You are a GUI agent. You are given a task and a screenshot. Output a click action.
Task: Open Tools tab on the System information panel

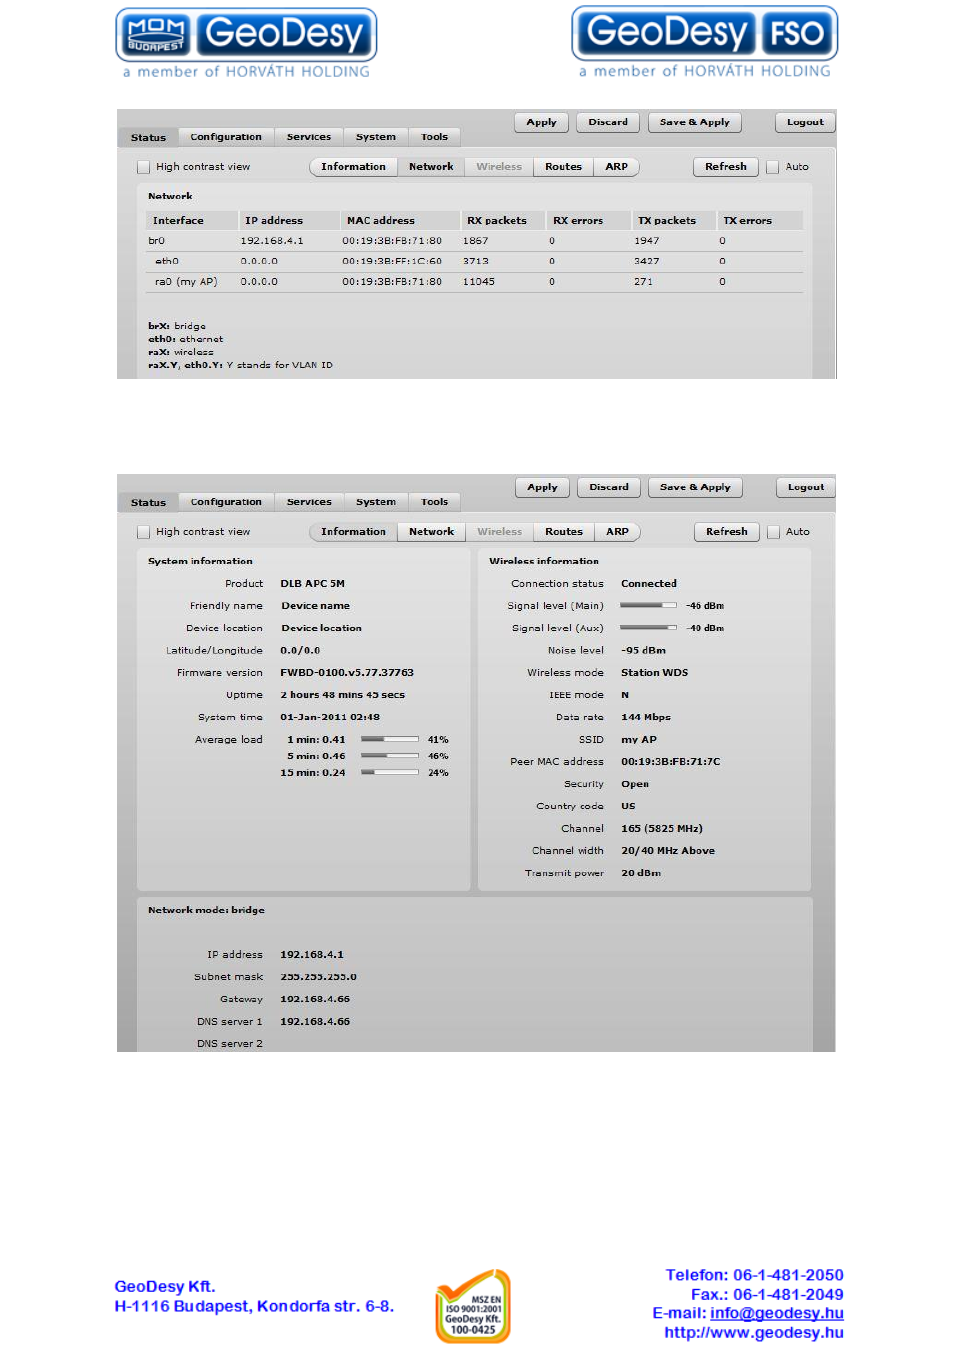pyautogui.click(x=434, y=502)
